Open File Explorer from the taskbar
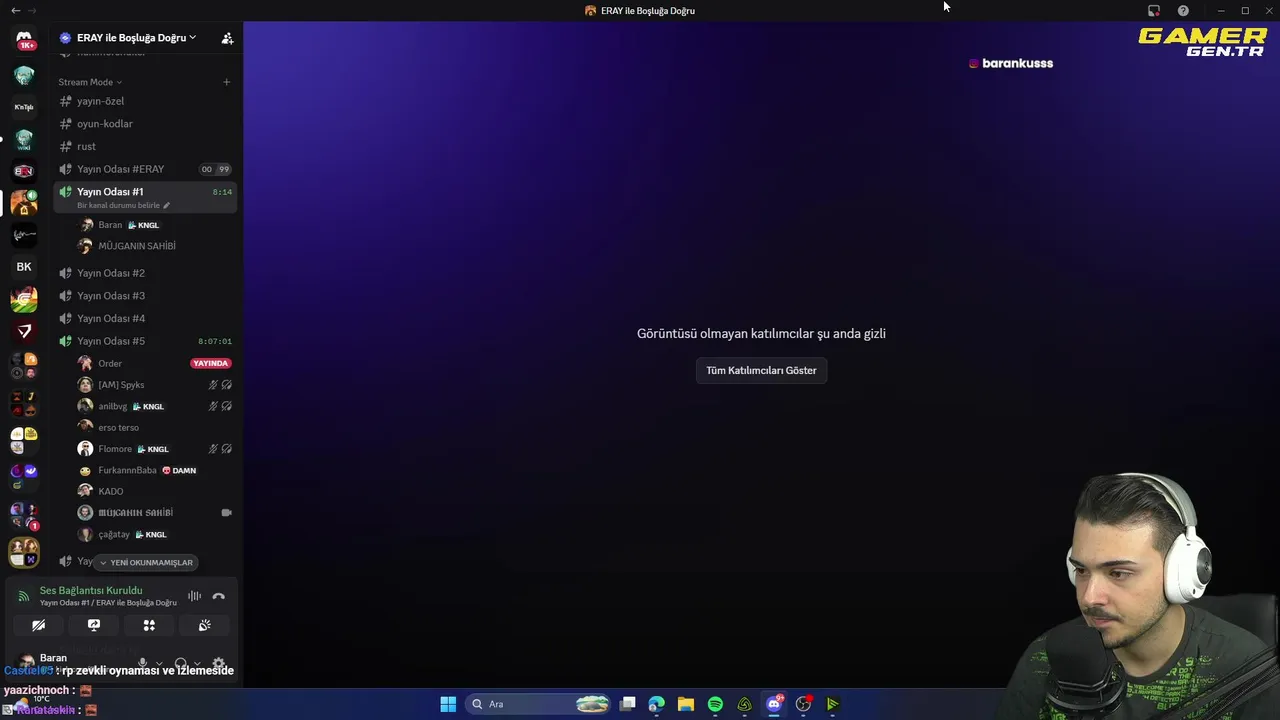Image resolution: width=1280 pixels, height=720 pixels. (686, 704)
